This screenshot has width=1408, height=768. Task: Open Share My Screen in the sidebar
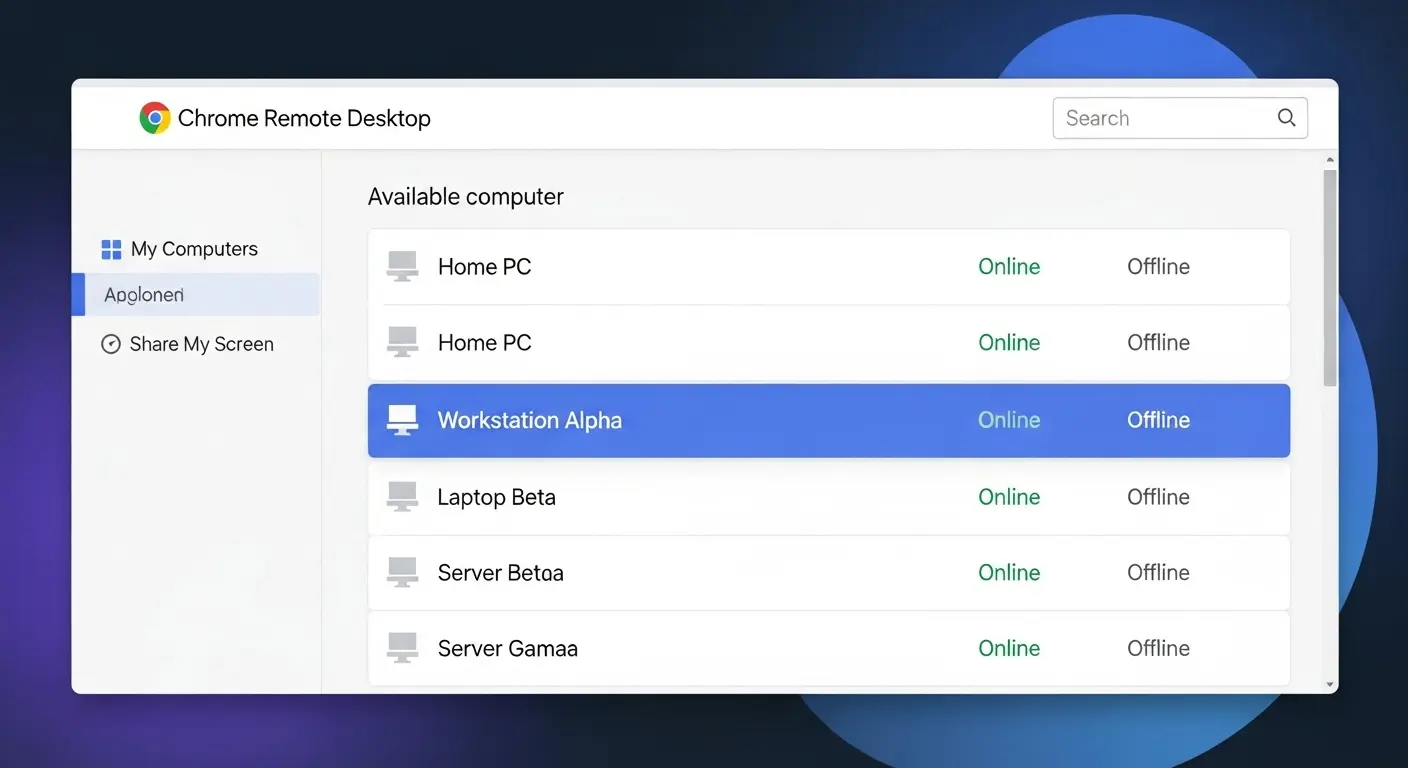tap(188, 344)
